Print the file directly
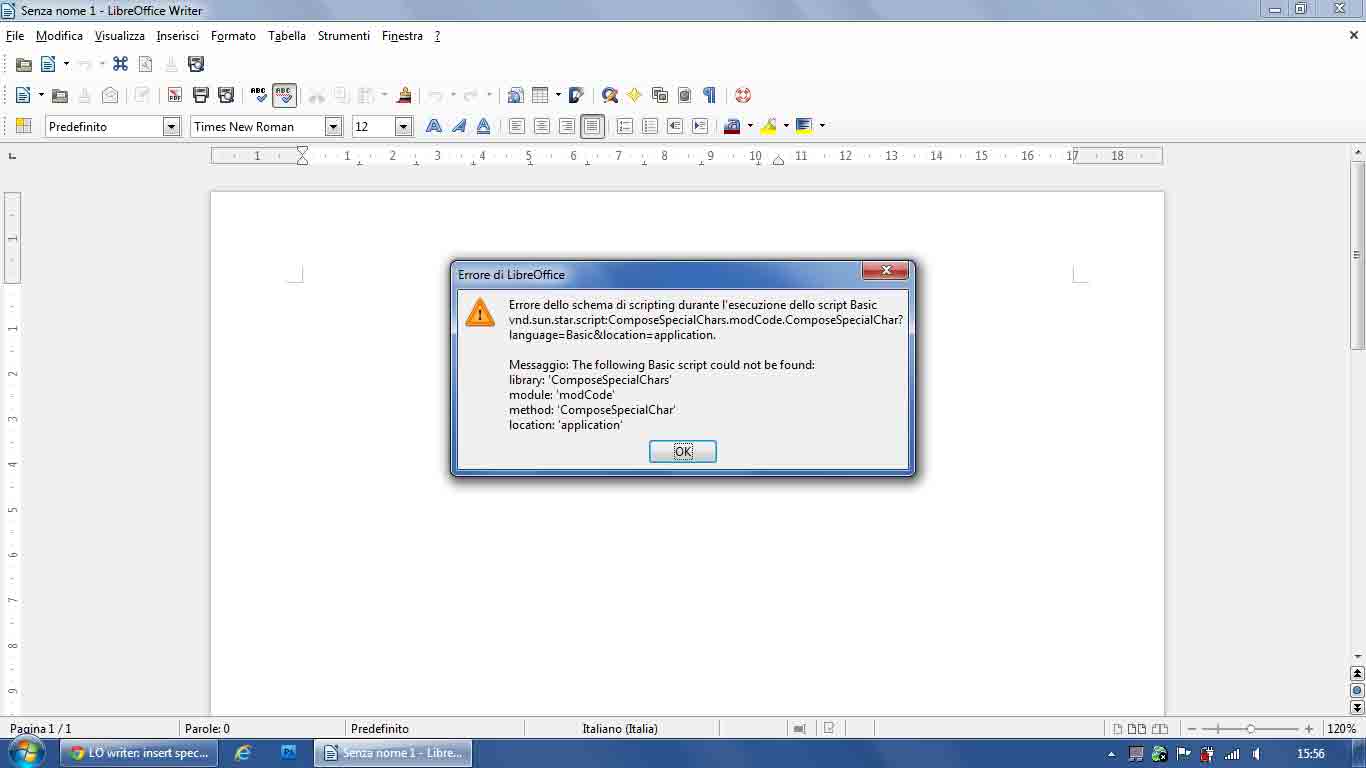Image resolution: width=1366 pixels, height=768 pixels. click(198, 95)
